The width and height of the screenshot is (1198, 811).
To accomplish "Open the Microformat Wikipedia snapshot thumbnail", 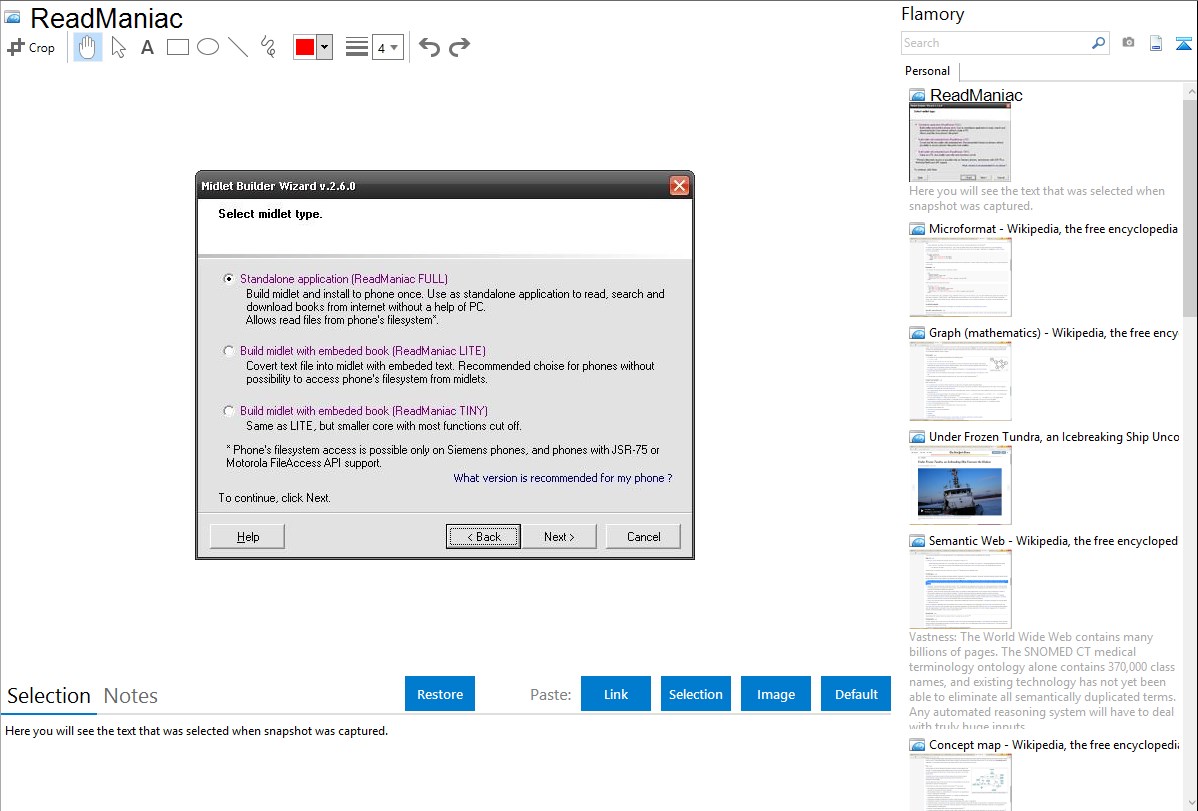I will [x=960, y=277].
